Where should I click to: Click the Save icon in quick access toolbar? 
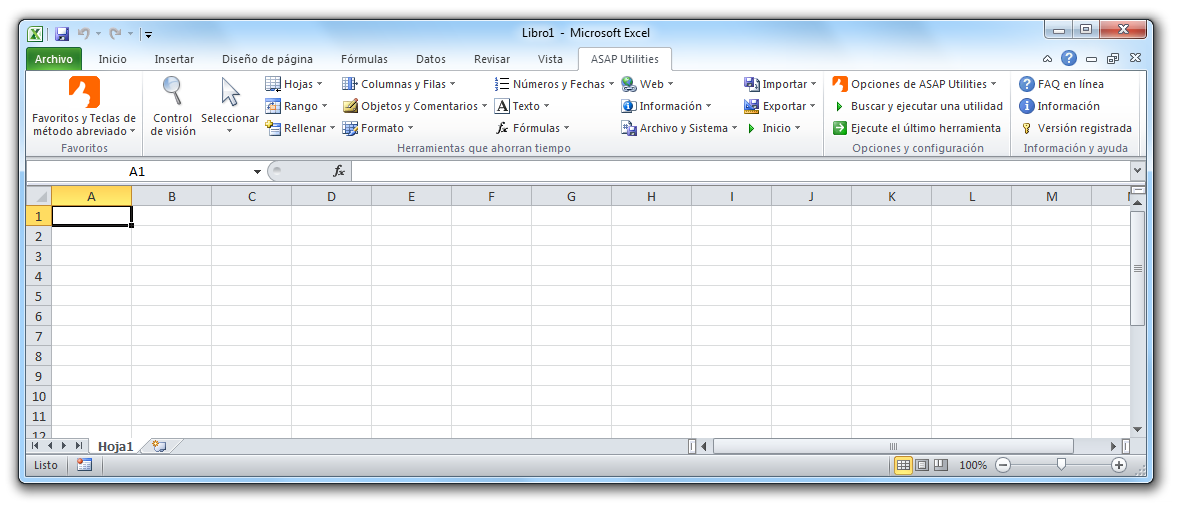(62, 33)
